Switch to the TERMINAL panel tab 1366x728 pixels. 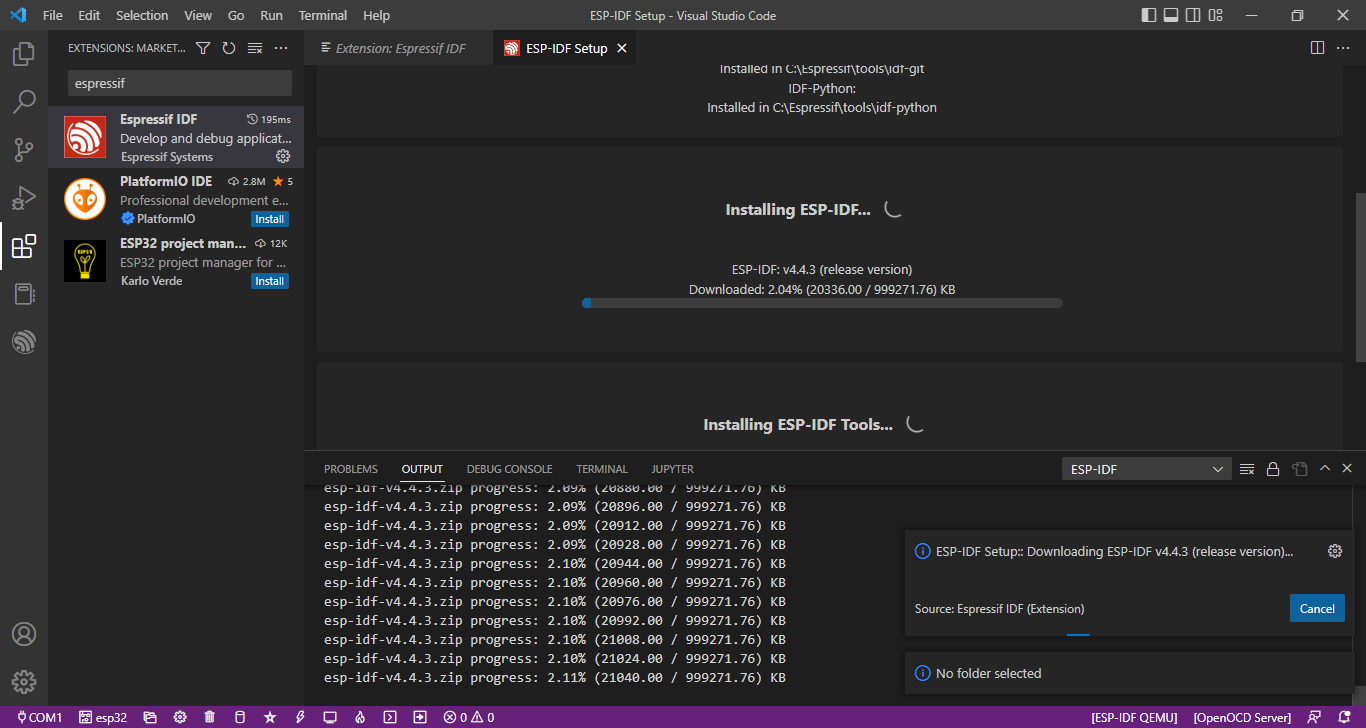[x=602, y=469]
